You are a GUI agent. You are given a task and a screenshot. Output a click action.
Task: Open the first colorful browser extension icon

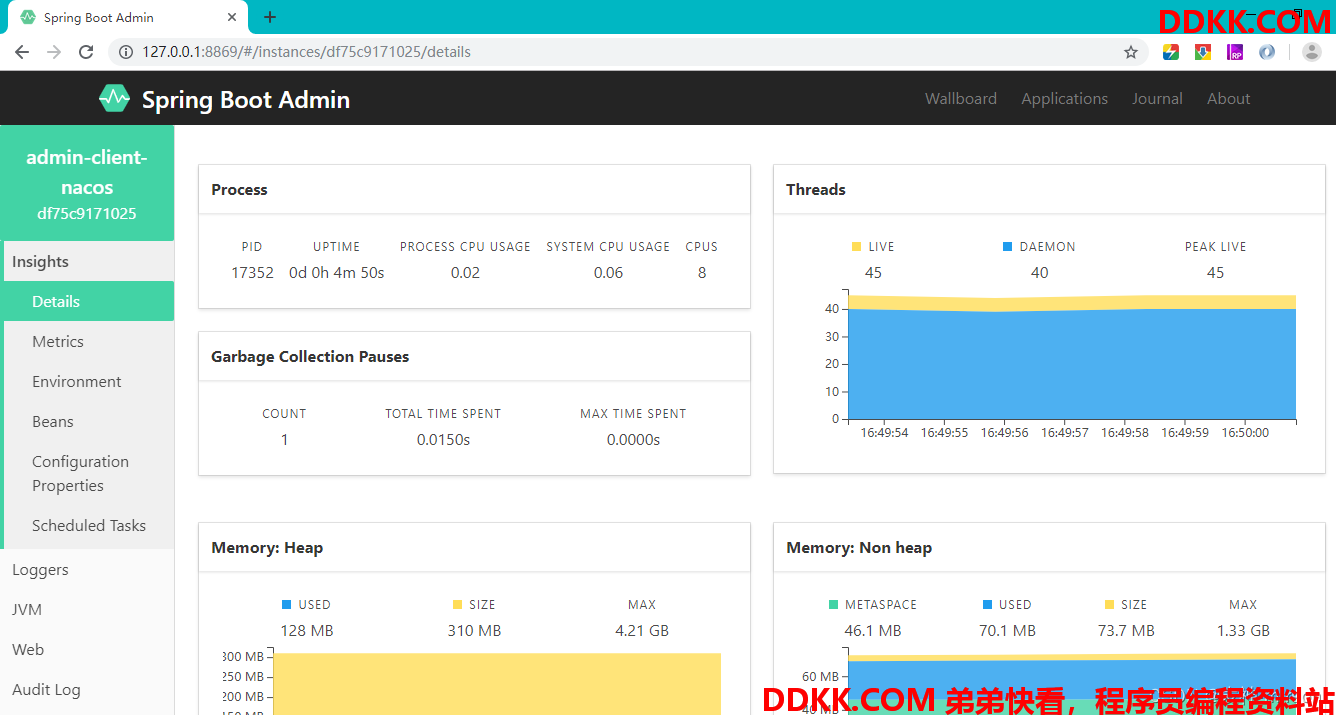click(x=1171, y=52)
